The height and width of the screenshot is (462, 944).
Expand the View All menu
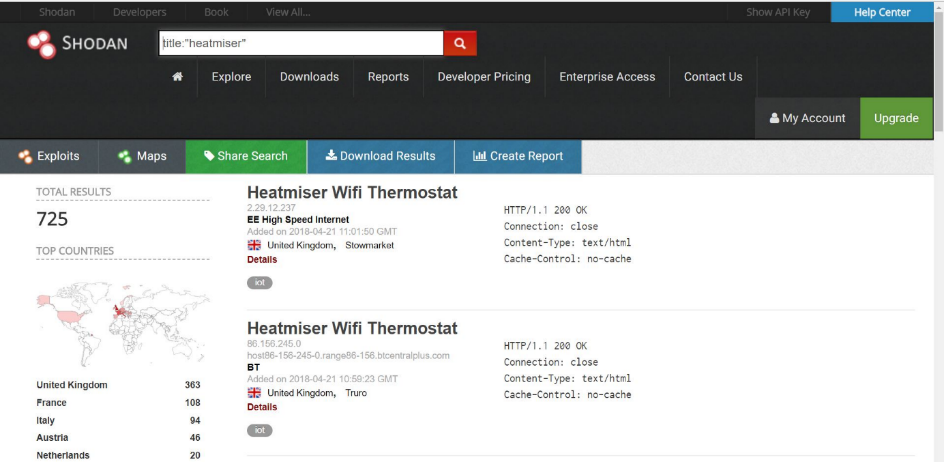(x=288, y=12)
